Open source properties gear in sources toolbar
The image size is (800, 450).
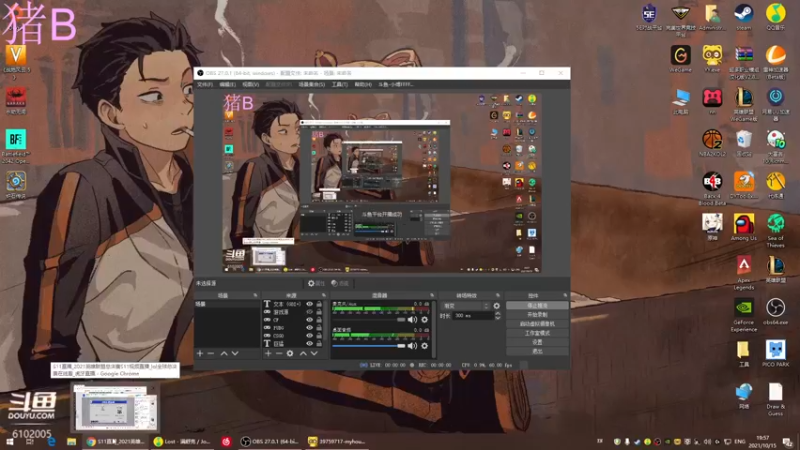pos(290,353)
